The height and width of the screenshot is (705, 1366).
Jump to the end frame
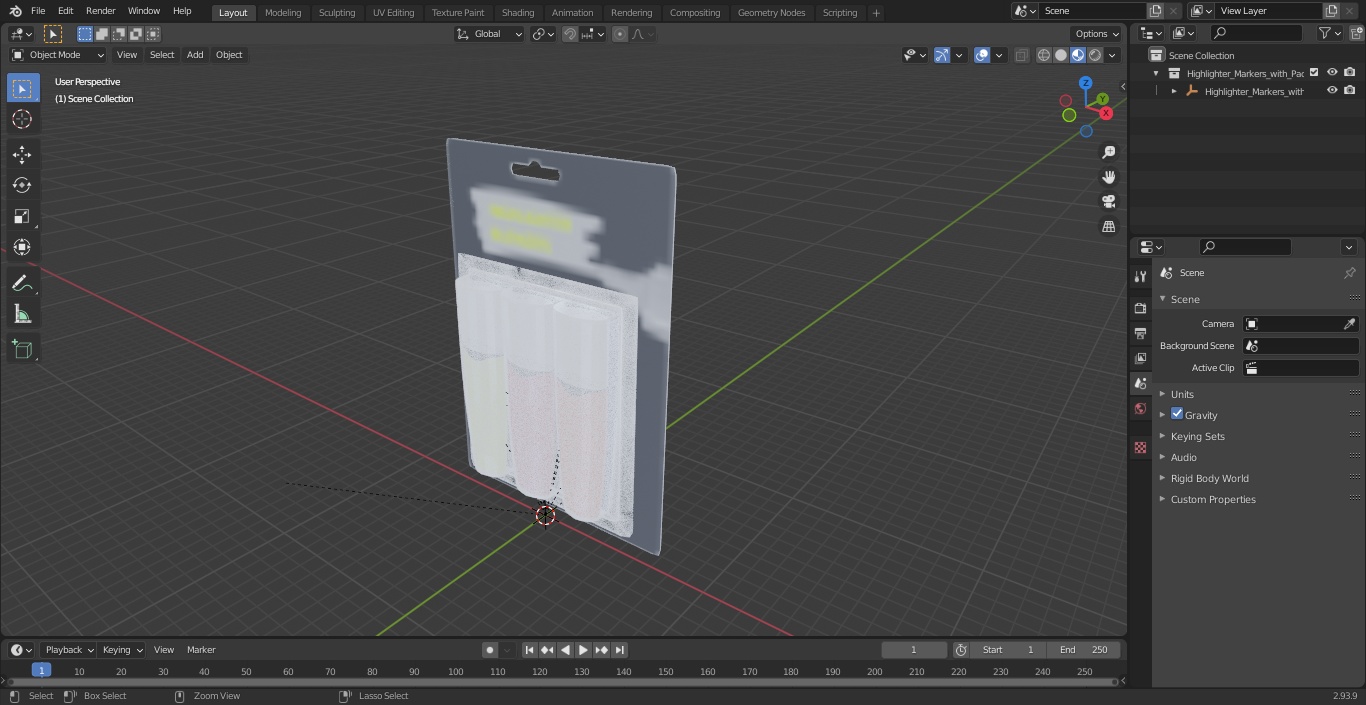click(619, 650)
